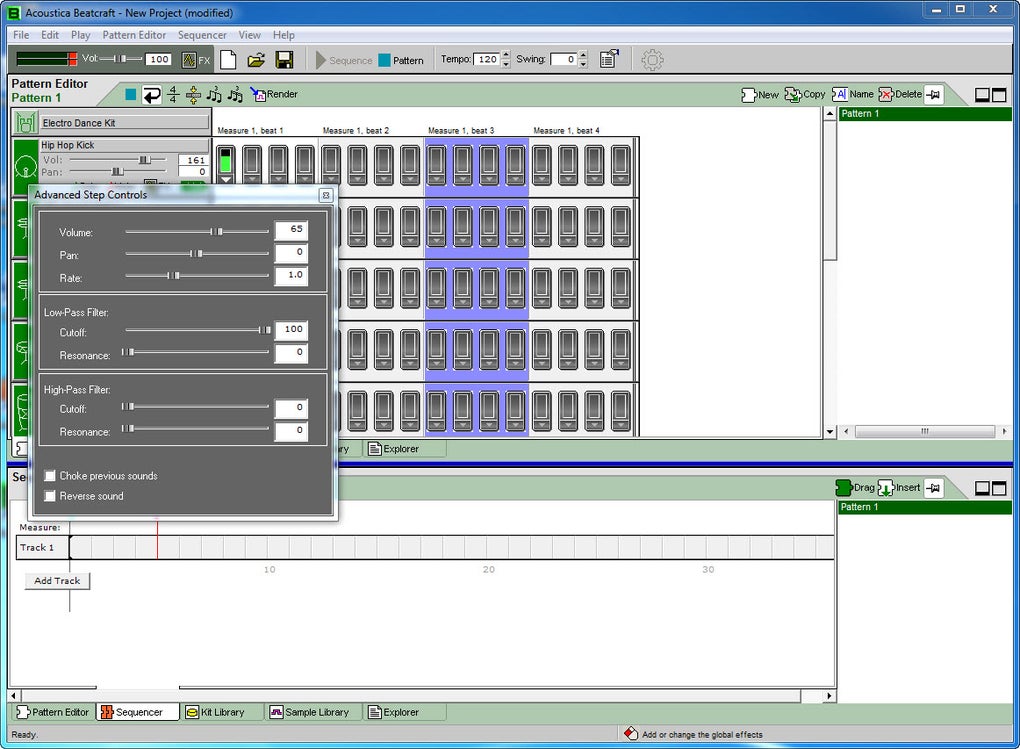
Task: Open the Sequencer menu
Action: click(202, 35)
